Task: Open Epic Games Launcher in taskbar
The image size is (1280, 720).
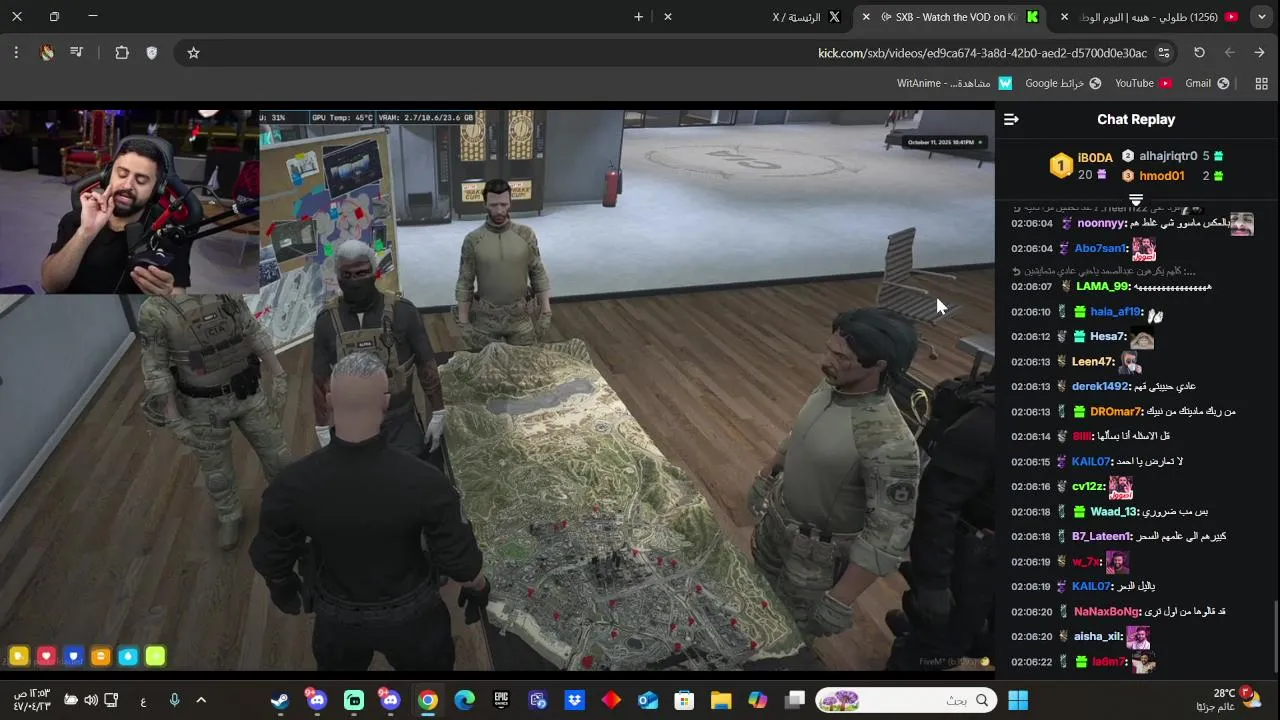Action: pyautogui.click(x=501, y=700)
